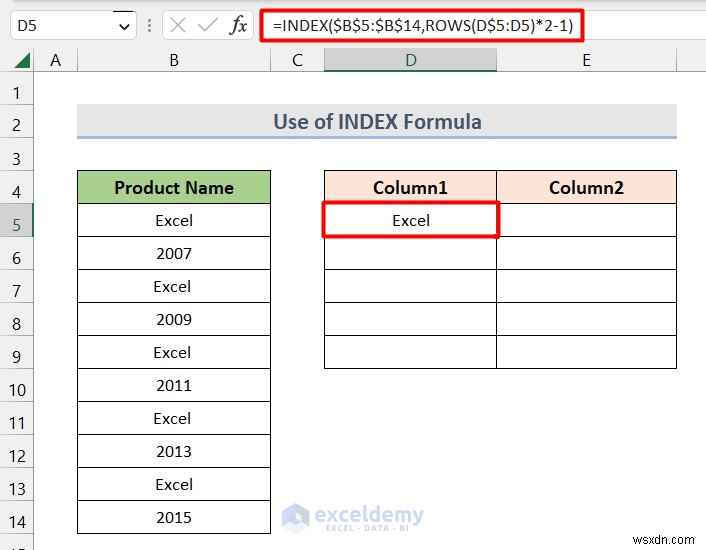
Task: Select column A header
Action: [x=55, y=60]
